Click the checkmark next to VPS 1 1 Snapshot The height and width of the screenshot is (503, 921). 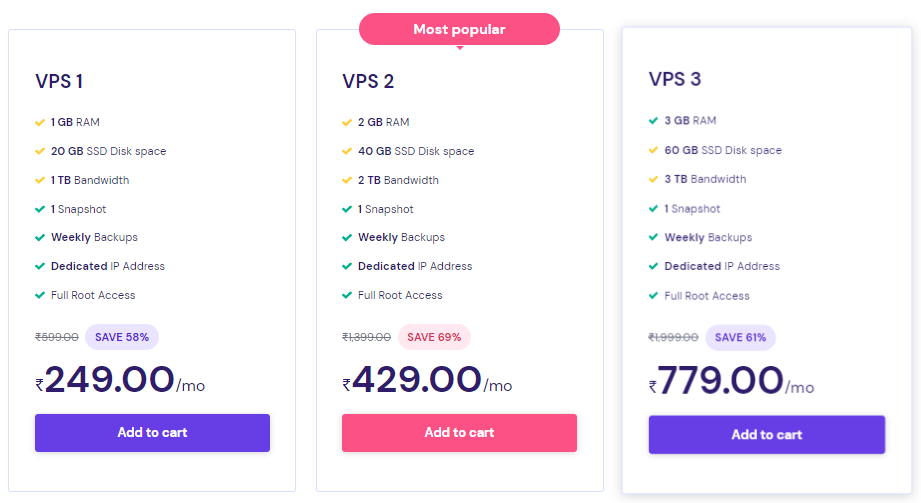[x=40, y=209]
